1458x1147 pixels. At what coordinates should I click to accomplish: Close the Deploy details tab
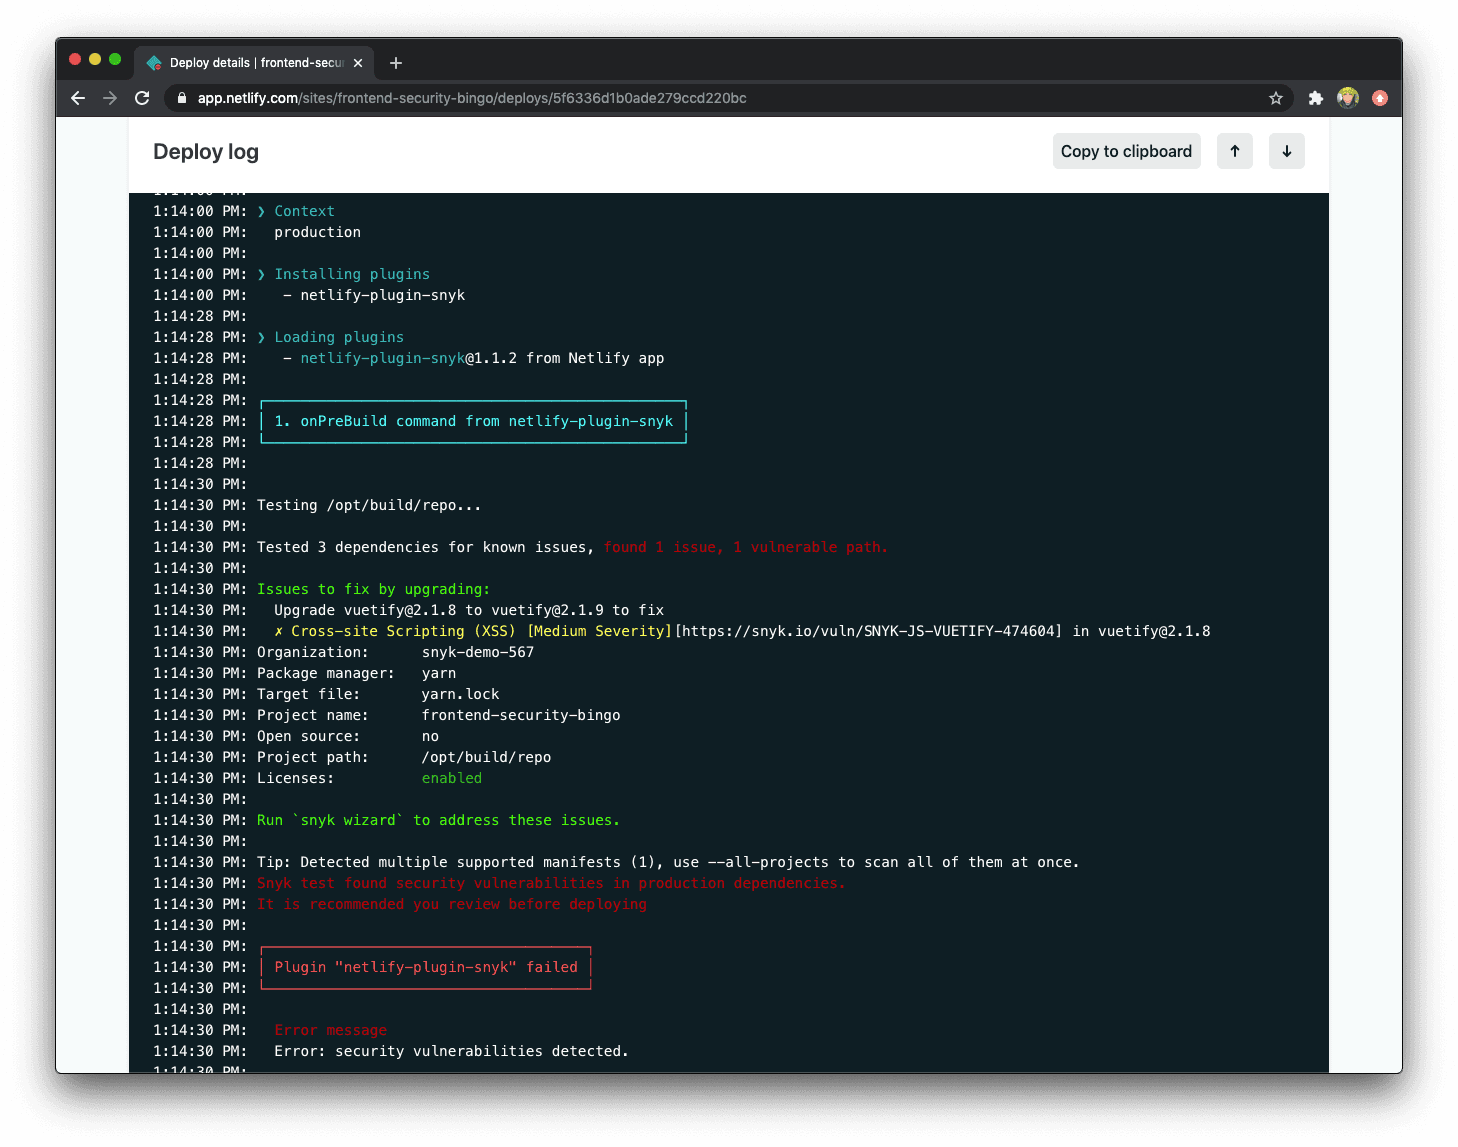click(358, 63)
